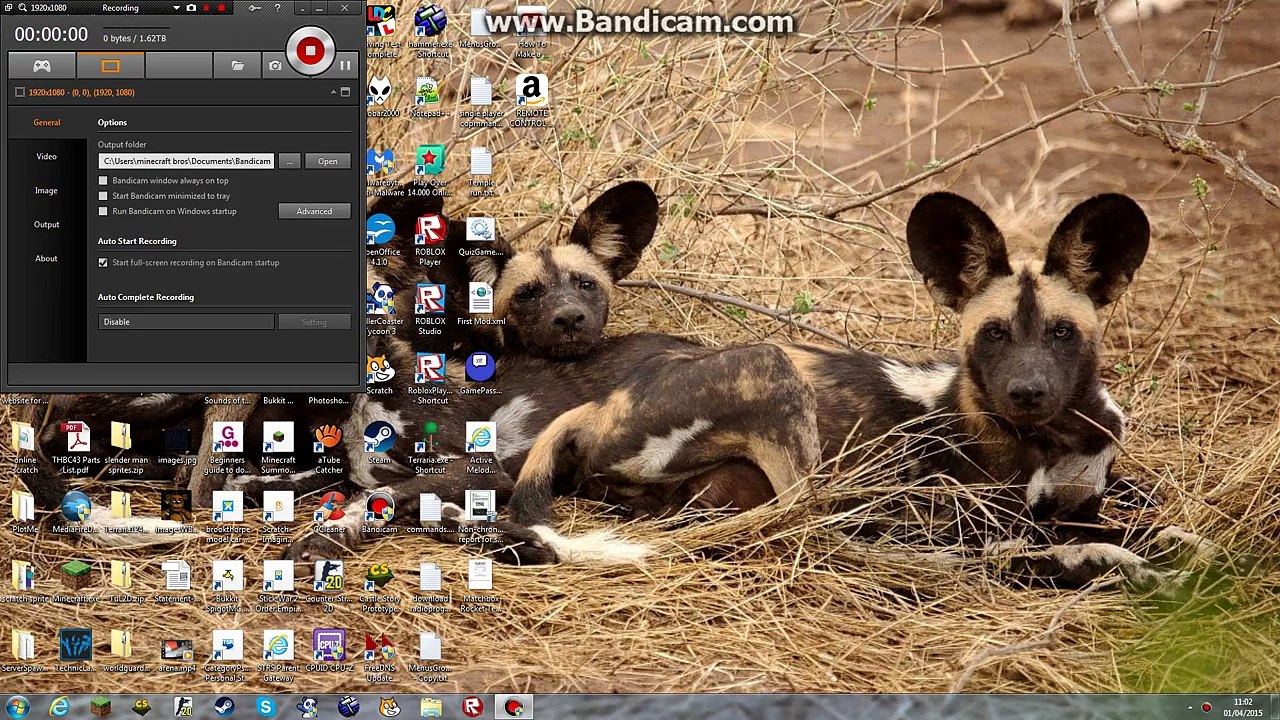
Task: Click the Setting button for auto complete
Action: click(314, 322)
